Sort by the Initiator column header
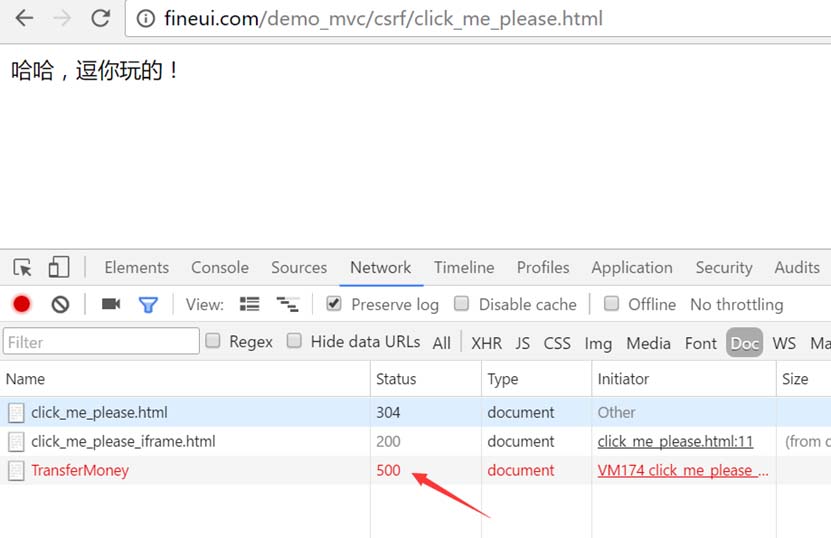 684,379
